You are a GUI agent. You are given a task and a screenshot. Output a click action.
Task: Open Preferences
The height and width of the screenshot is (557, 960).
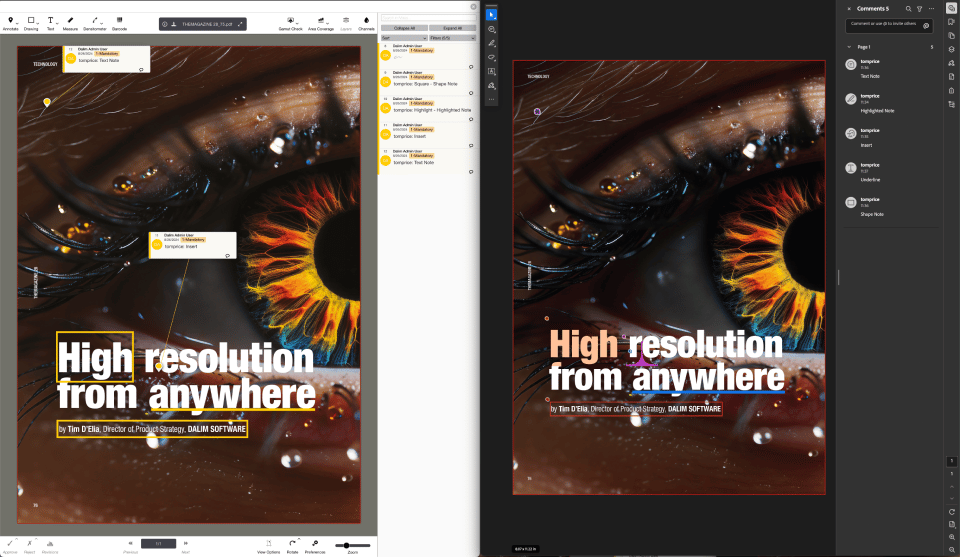click(315, 543)
